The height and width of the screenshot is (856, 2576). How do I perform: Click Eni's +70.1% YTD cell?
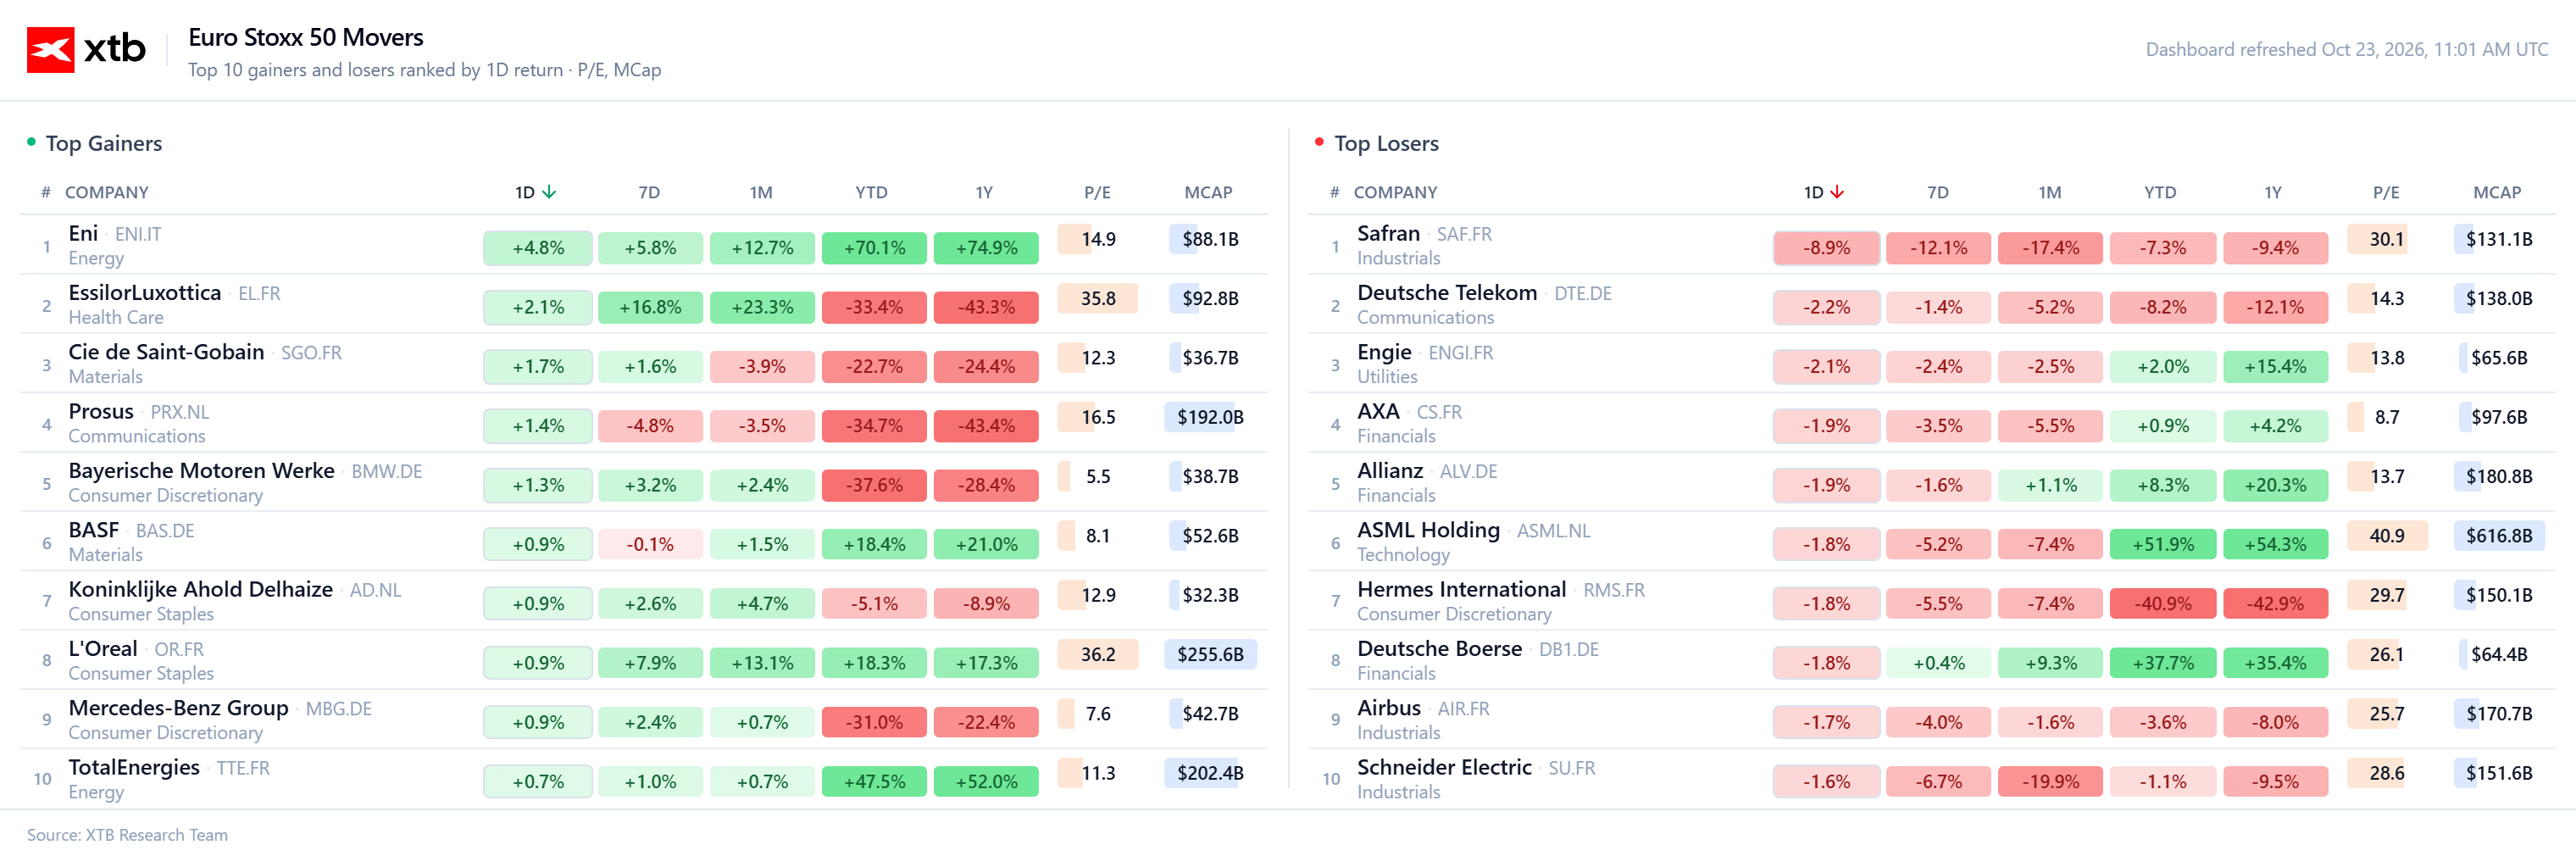coord(874,248)
